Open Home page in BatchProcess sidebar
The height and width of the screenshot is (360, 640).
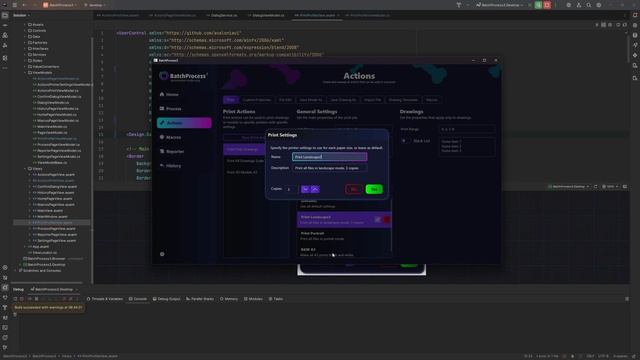click(184, 94)
